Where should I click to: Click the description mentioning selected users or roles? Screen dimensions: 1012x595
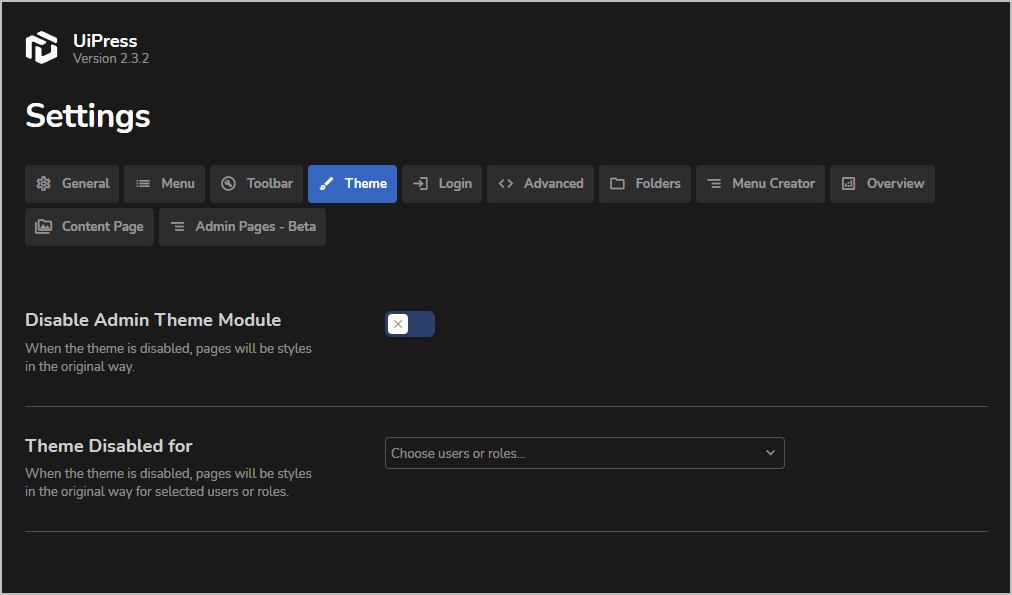168,483
